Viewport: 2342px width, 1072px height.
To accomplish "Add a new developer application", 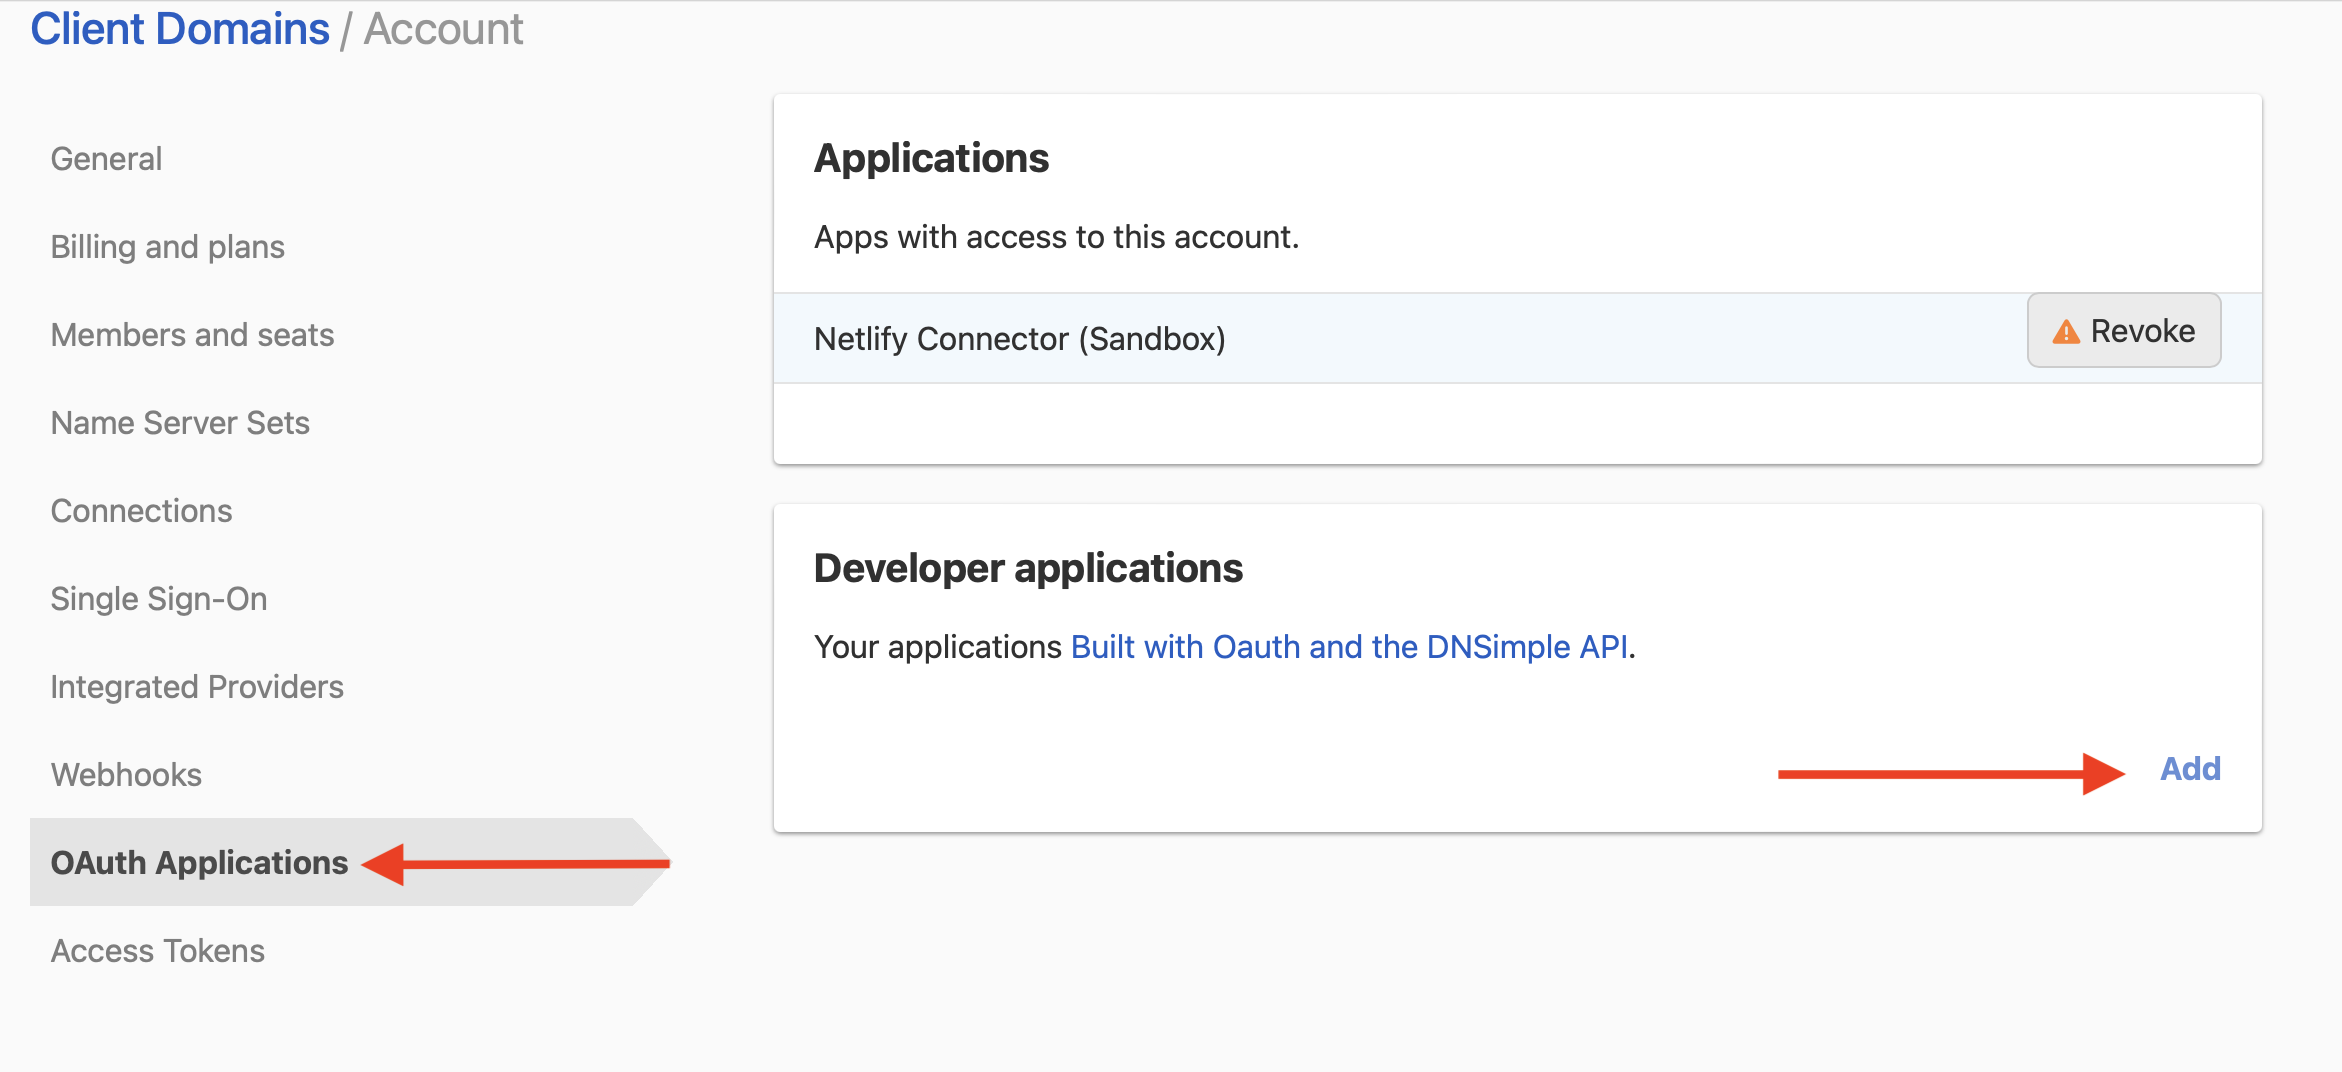I will point(2189,768).
